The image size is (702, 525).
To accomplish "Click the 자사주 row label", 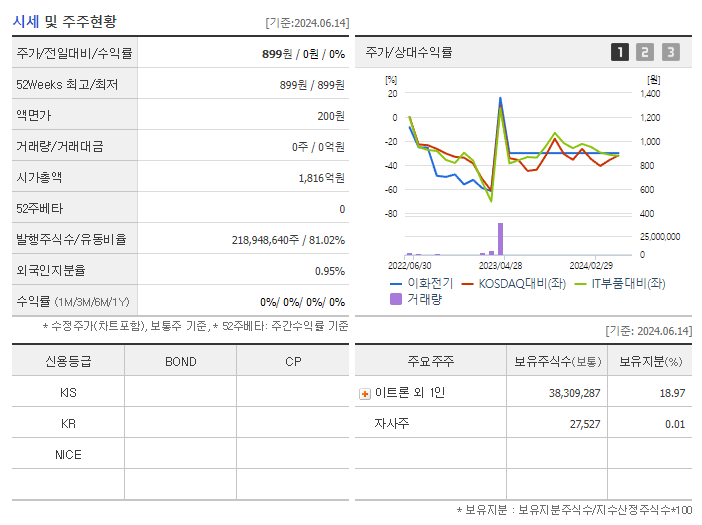I will [392, 423].
